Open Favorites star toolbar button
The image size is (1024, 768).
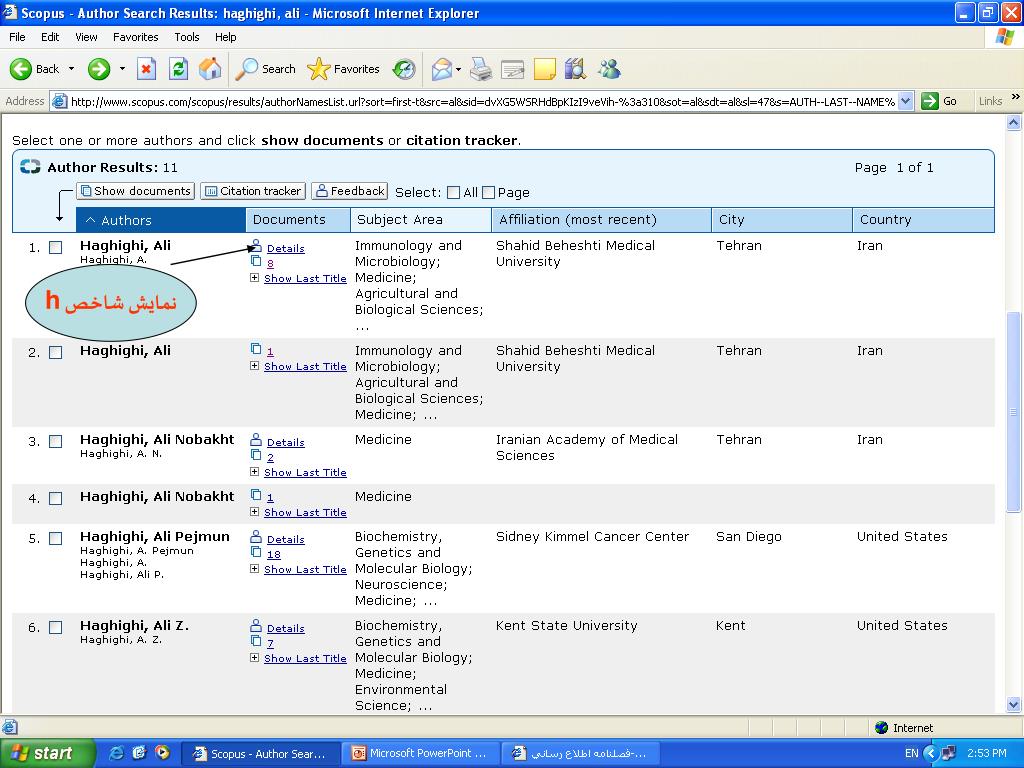click(343, 69)
